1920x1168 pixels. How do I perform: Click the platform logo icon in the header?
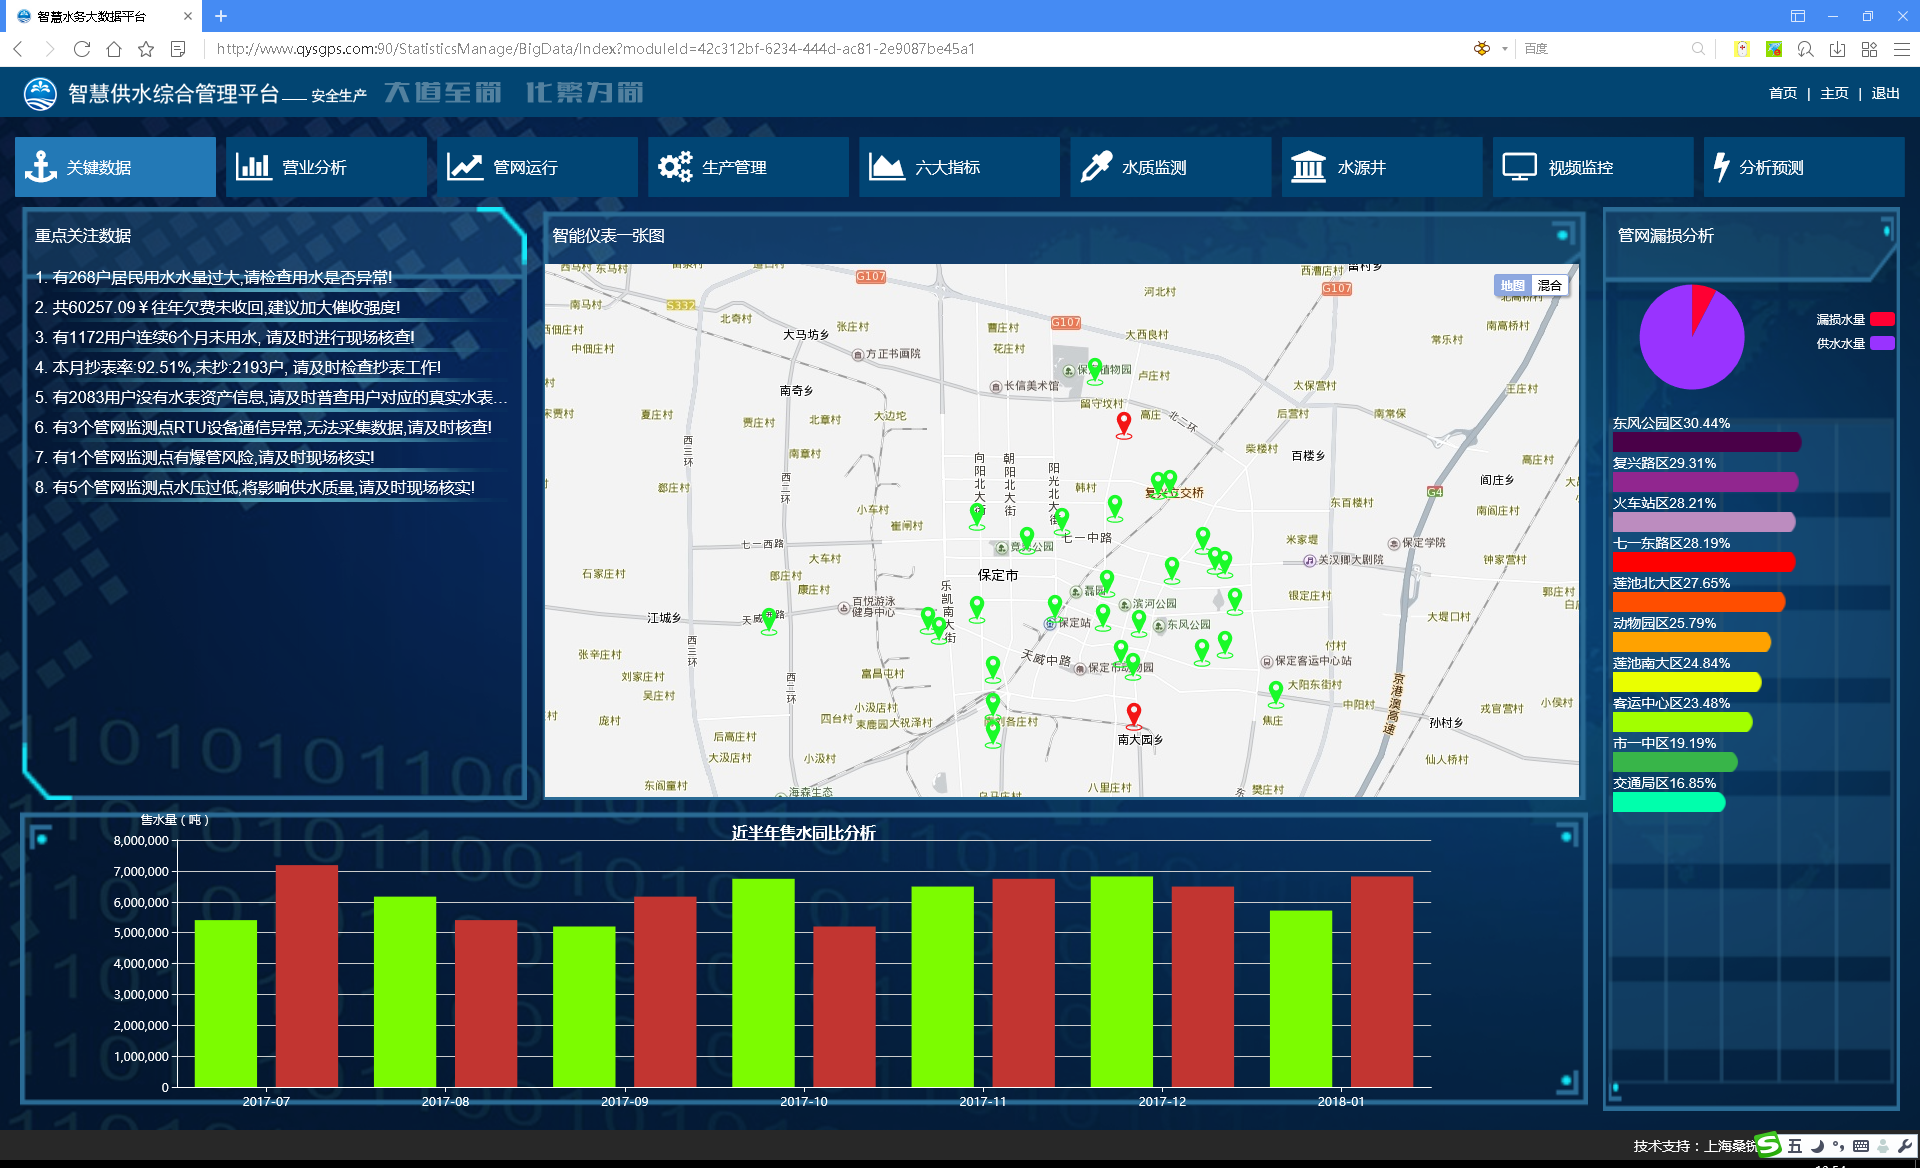(x=41, y=94)
